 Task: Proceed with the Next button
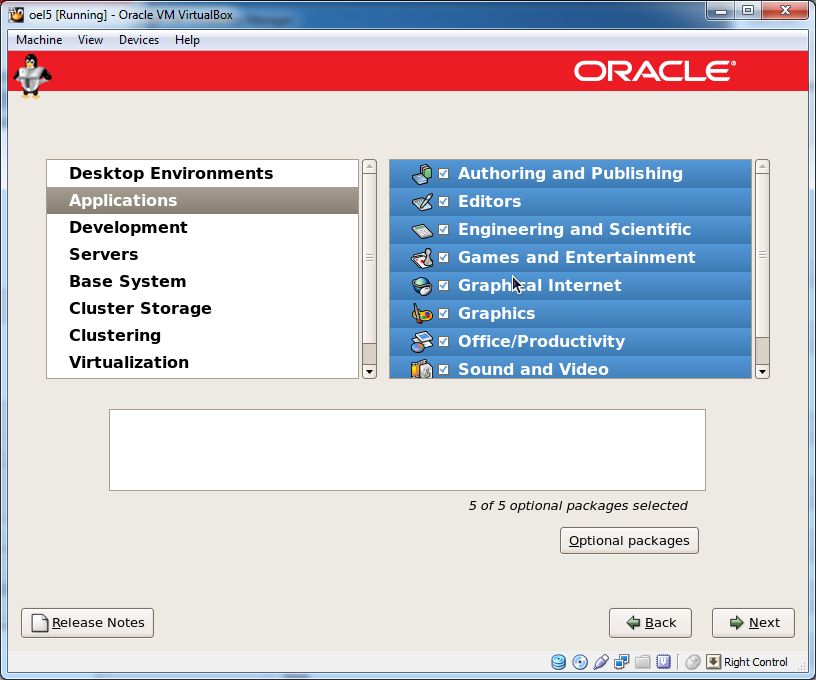[x=754, y=623]
